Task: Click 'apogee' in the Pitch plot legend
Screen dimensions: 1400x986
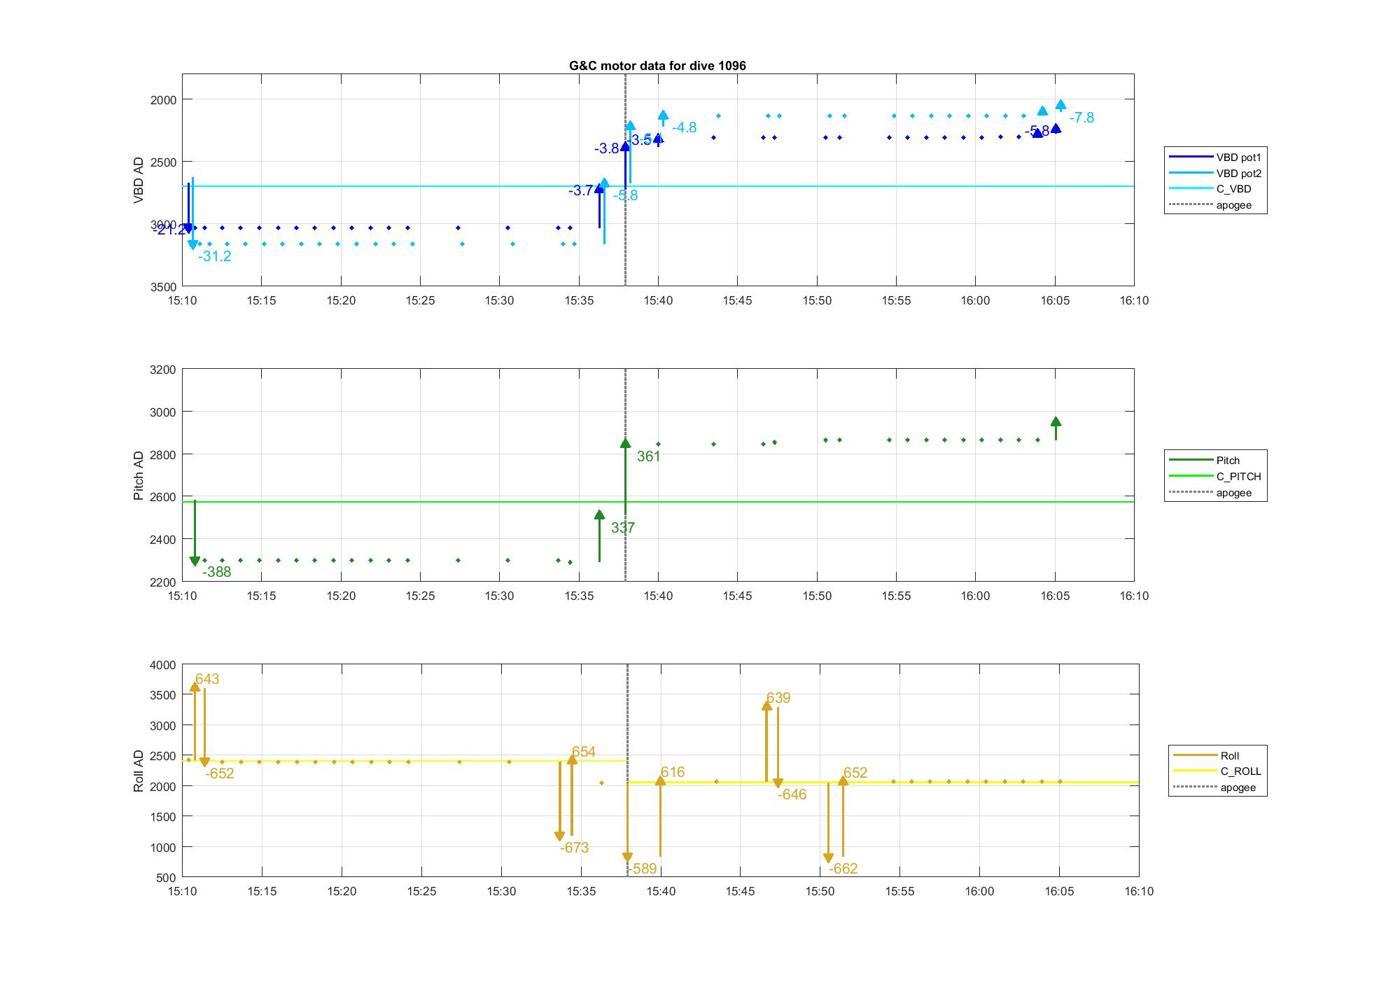Action: [1217, 492]
